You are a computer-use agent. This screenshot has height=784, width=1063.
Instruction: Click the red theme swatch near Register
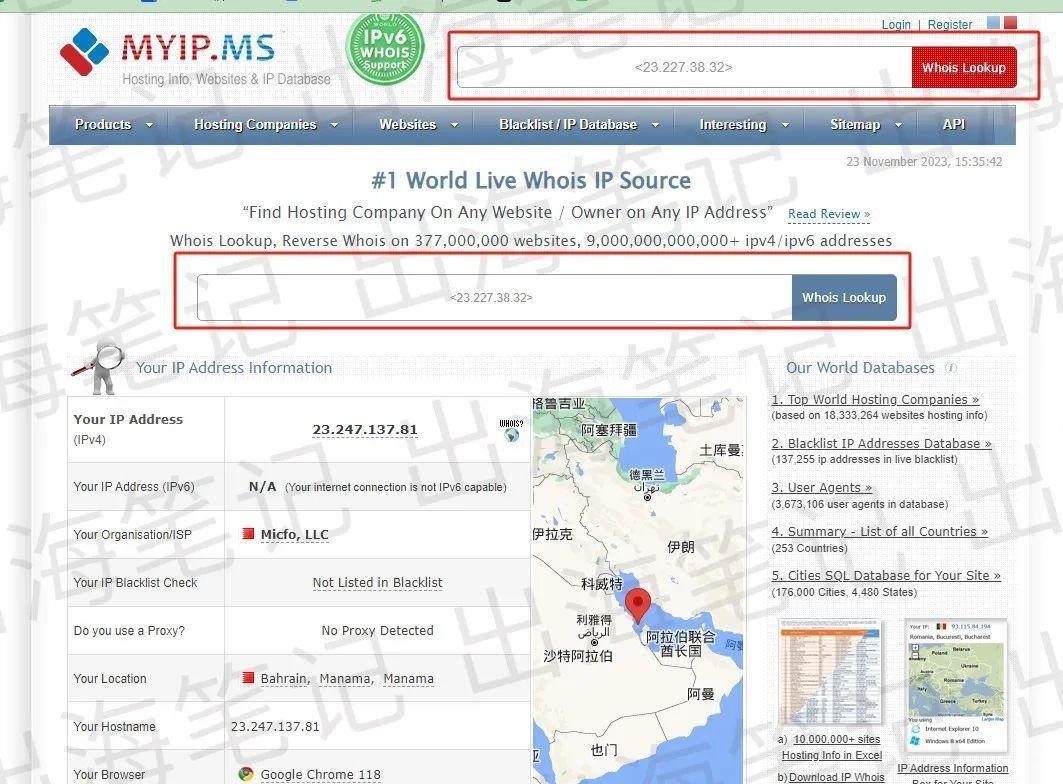[1011, 22]
